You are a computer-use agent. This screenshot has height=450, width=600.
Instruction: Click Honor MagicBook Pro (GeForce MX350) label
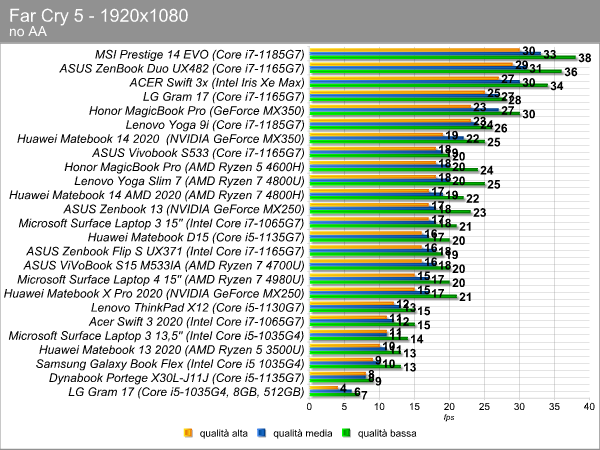click(197, 111)
